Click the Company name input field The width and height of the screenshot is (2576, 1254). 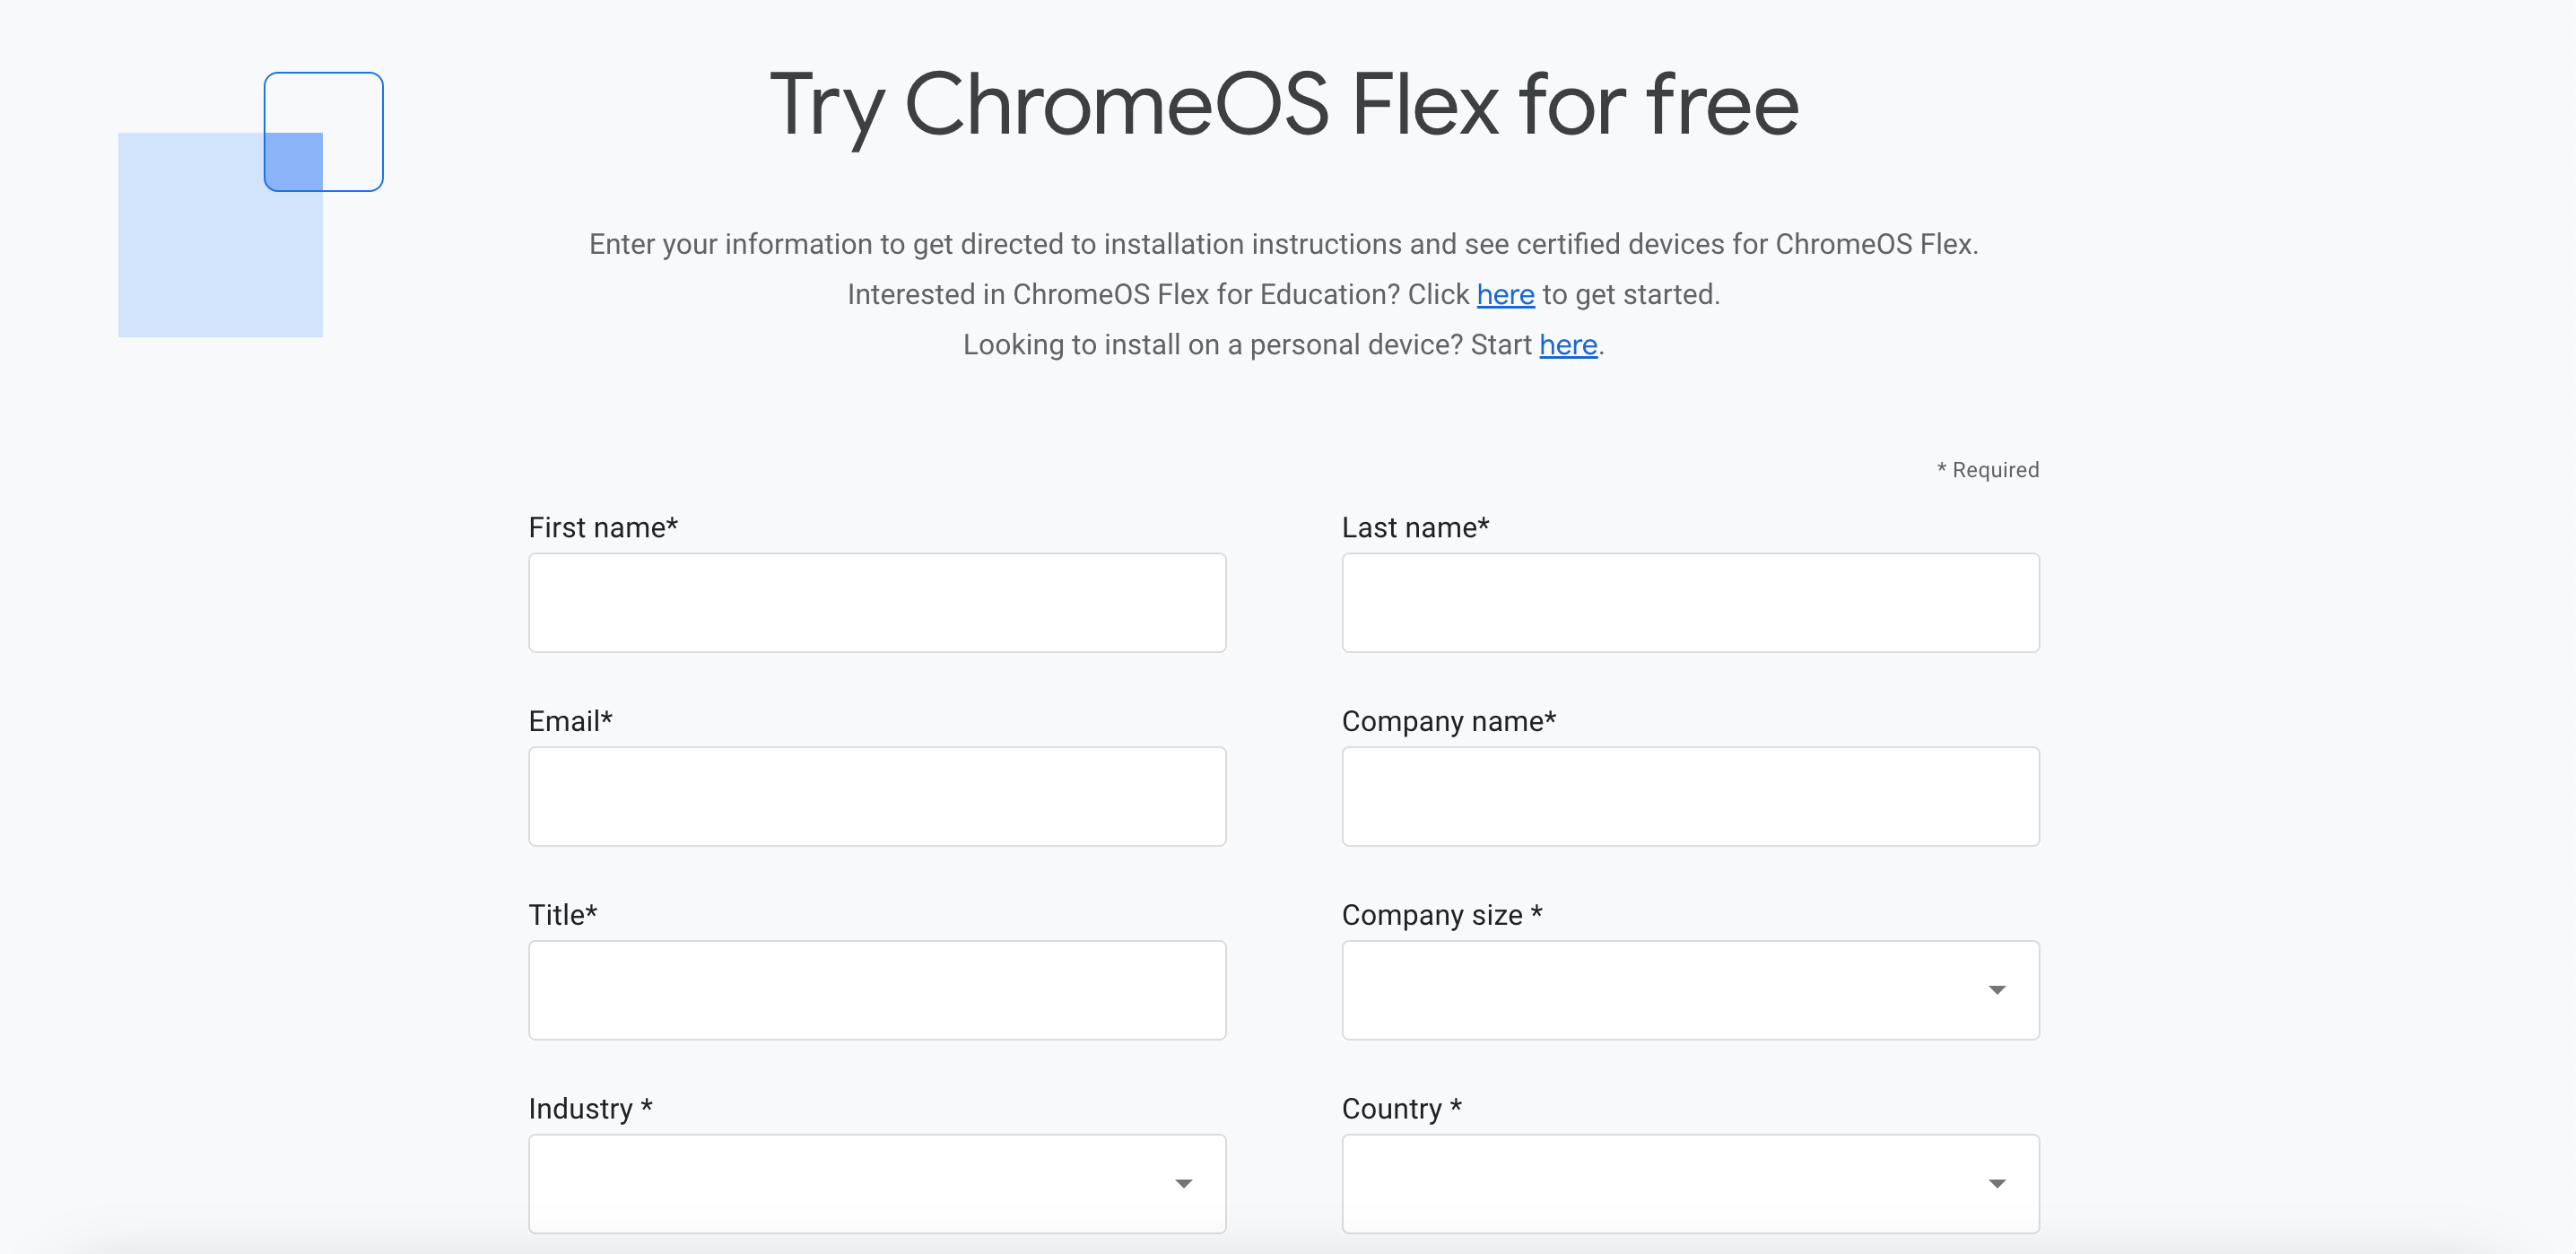[x=1690, y=796]
